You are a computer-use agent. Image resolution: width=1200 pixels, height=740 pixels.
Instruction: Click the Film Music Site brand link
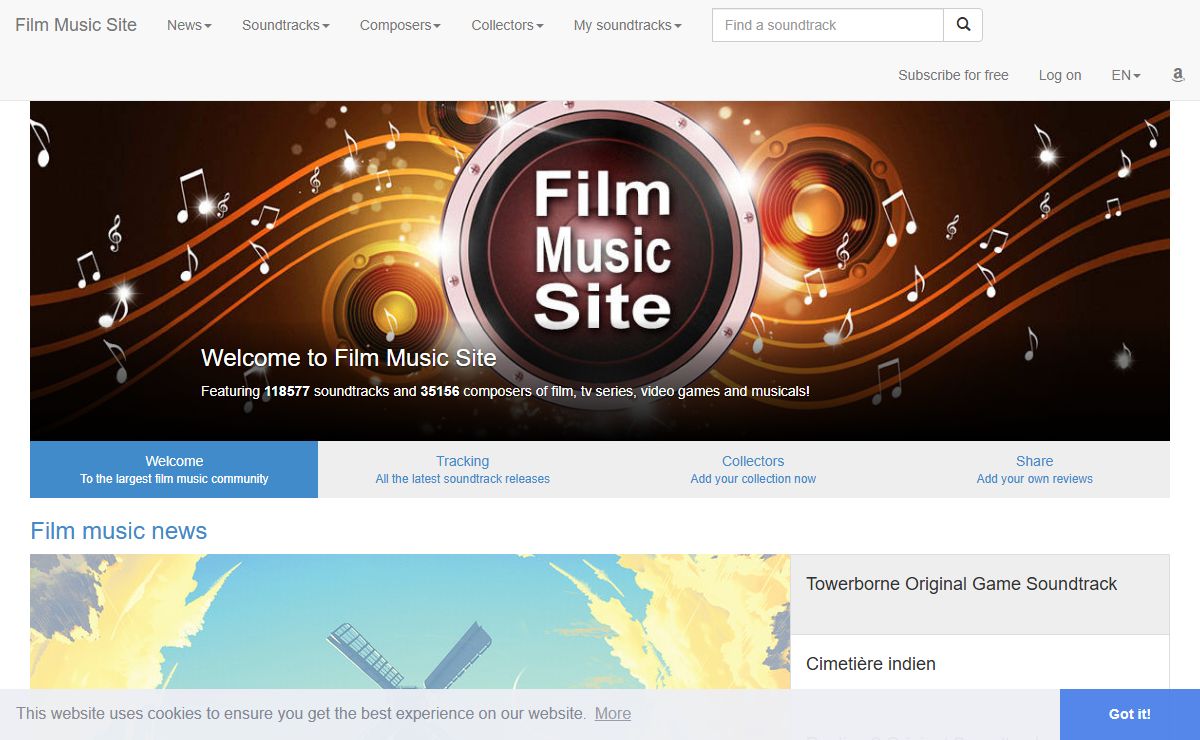76,25
